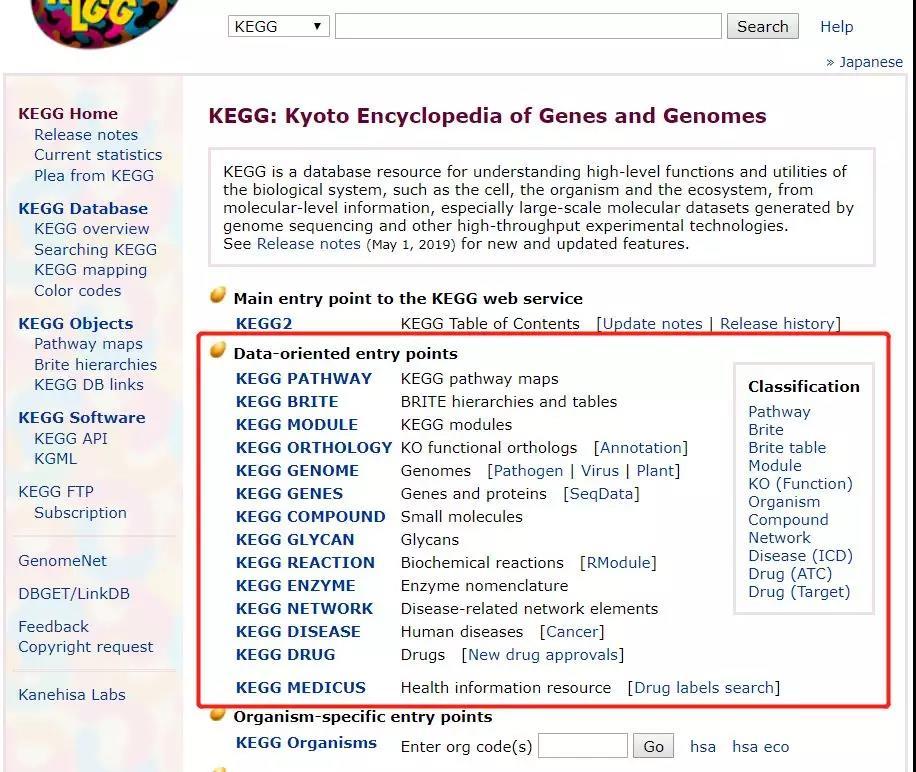The height and width of the screenshot is (772, 916).
Task: Open Color codes sidebar link
Action: tap(78, 290)
